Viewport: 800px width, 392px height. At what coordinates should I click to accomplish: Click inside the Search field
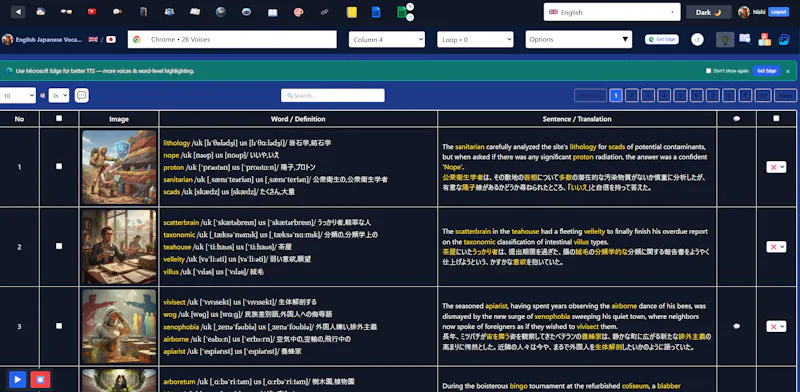333,95
